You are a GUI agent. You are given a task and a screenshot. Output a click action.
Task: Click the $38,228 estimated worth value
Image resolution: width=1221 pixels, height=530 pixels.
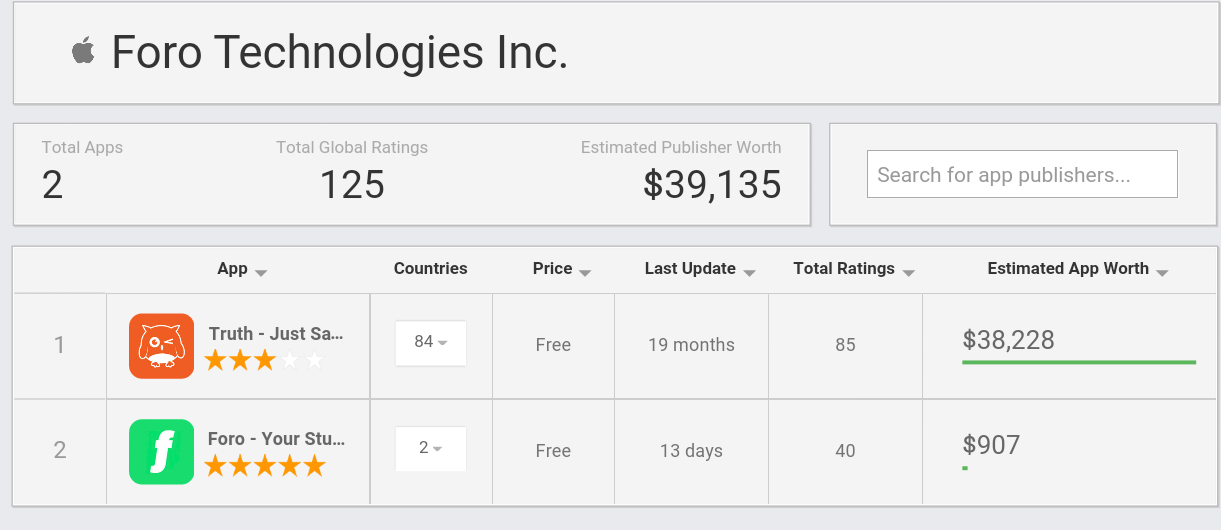click(1008, 340)
